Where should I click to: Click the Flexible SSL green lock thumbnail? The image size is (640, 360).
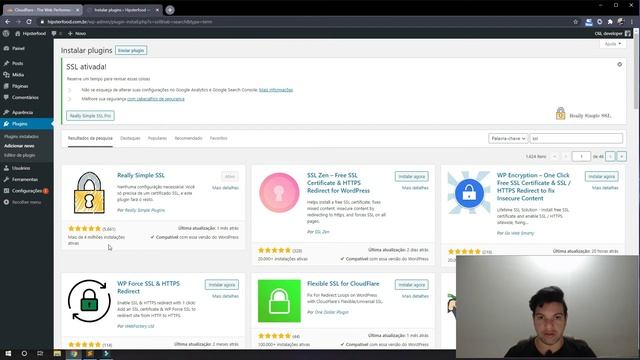click(x=279, y=301)
